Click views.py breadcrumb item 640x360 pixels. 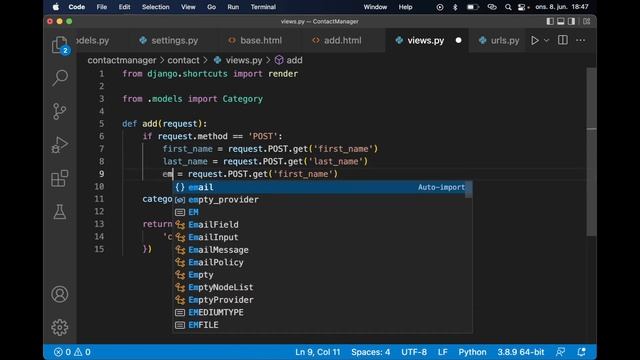point(238,60)
